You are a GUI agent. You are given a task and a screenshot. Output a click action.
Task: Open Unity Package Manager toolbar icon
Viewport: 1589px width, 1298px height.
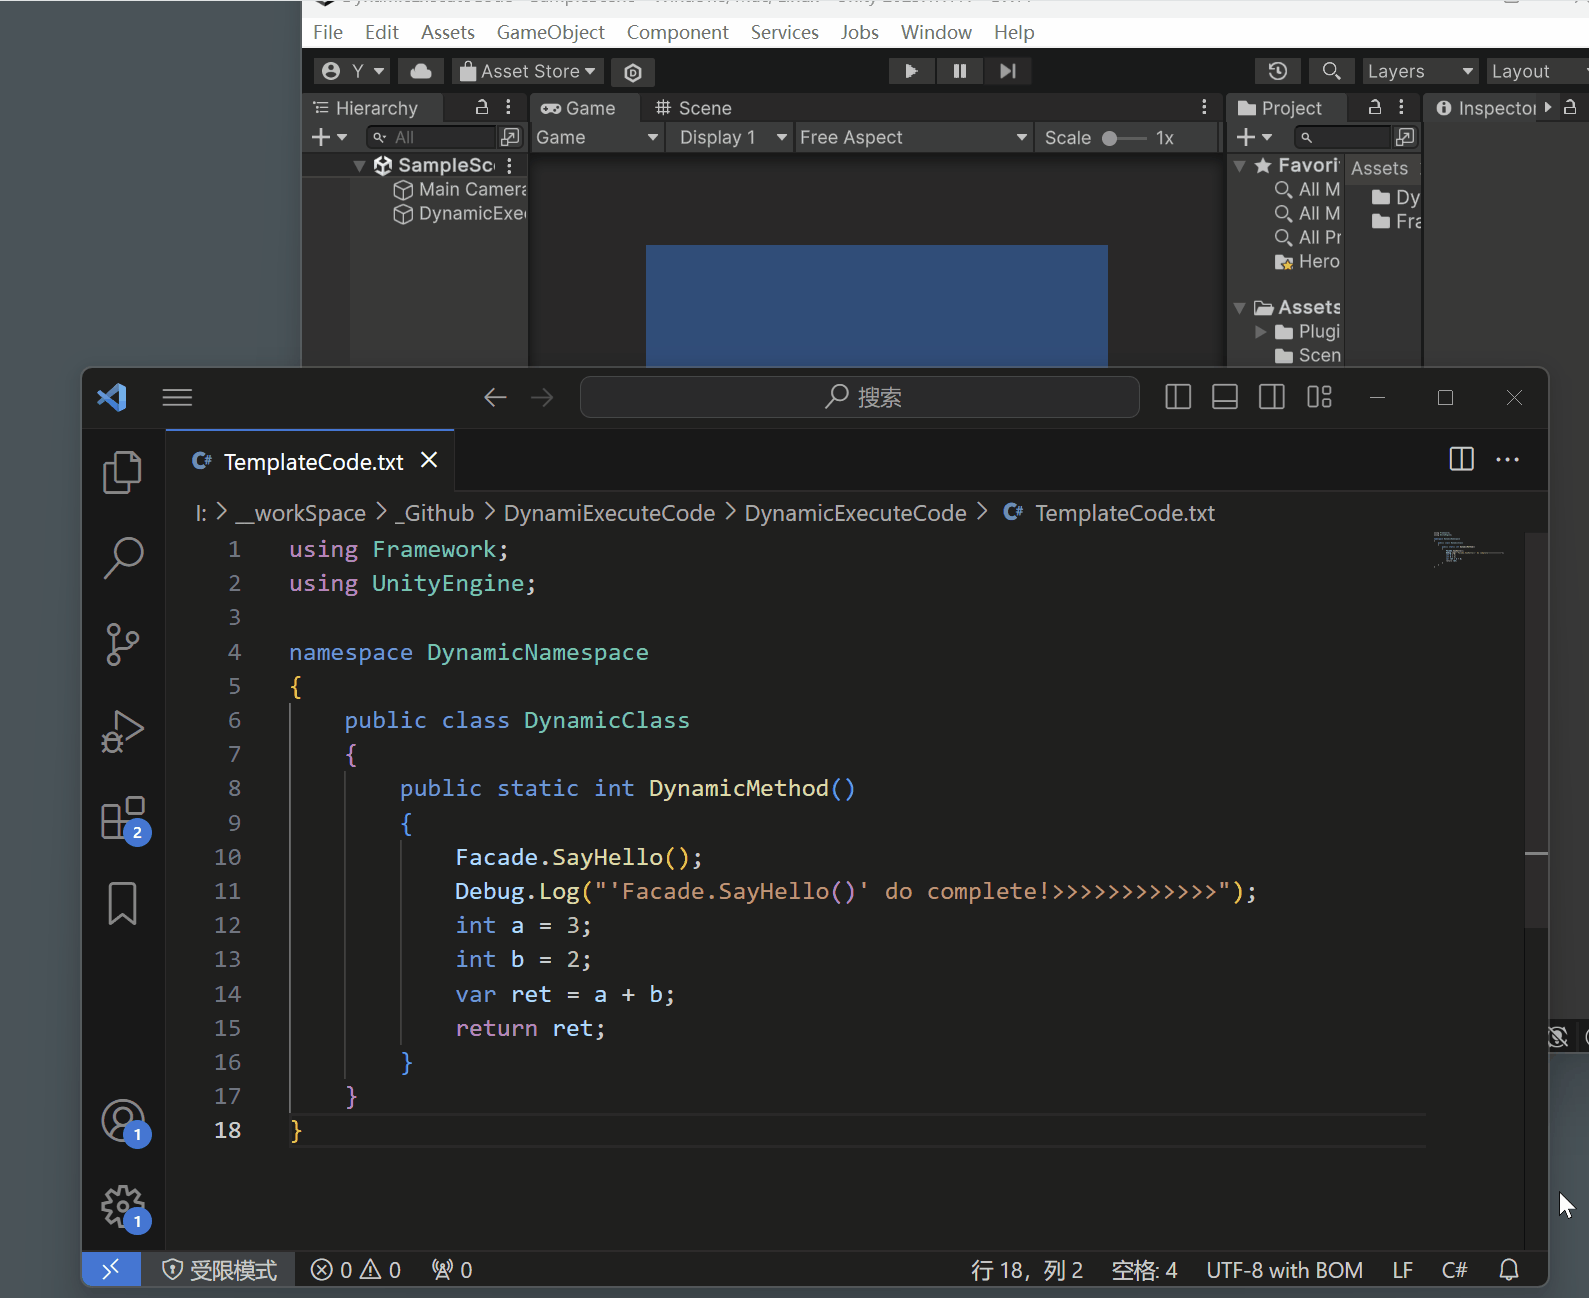pos(632,72)
